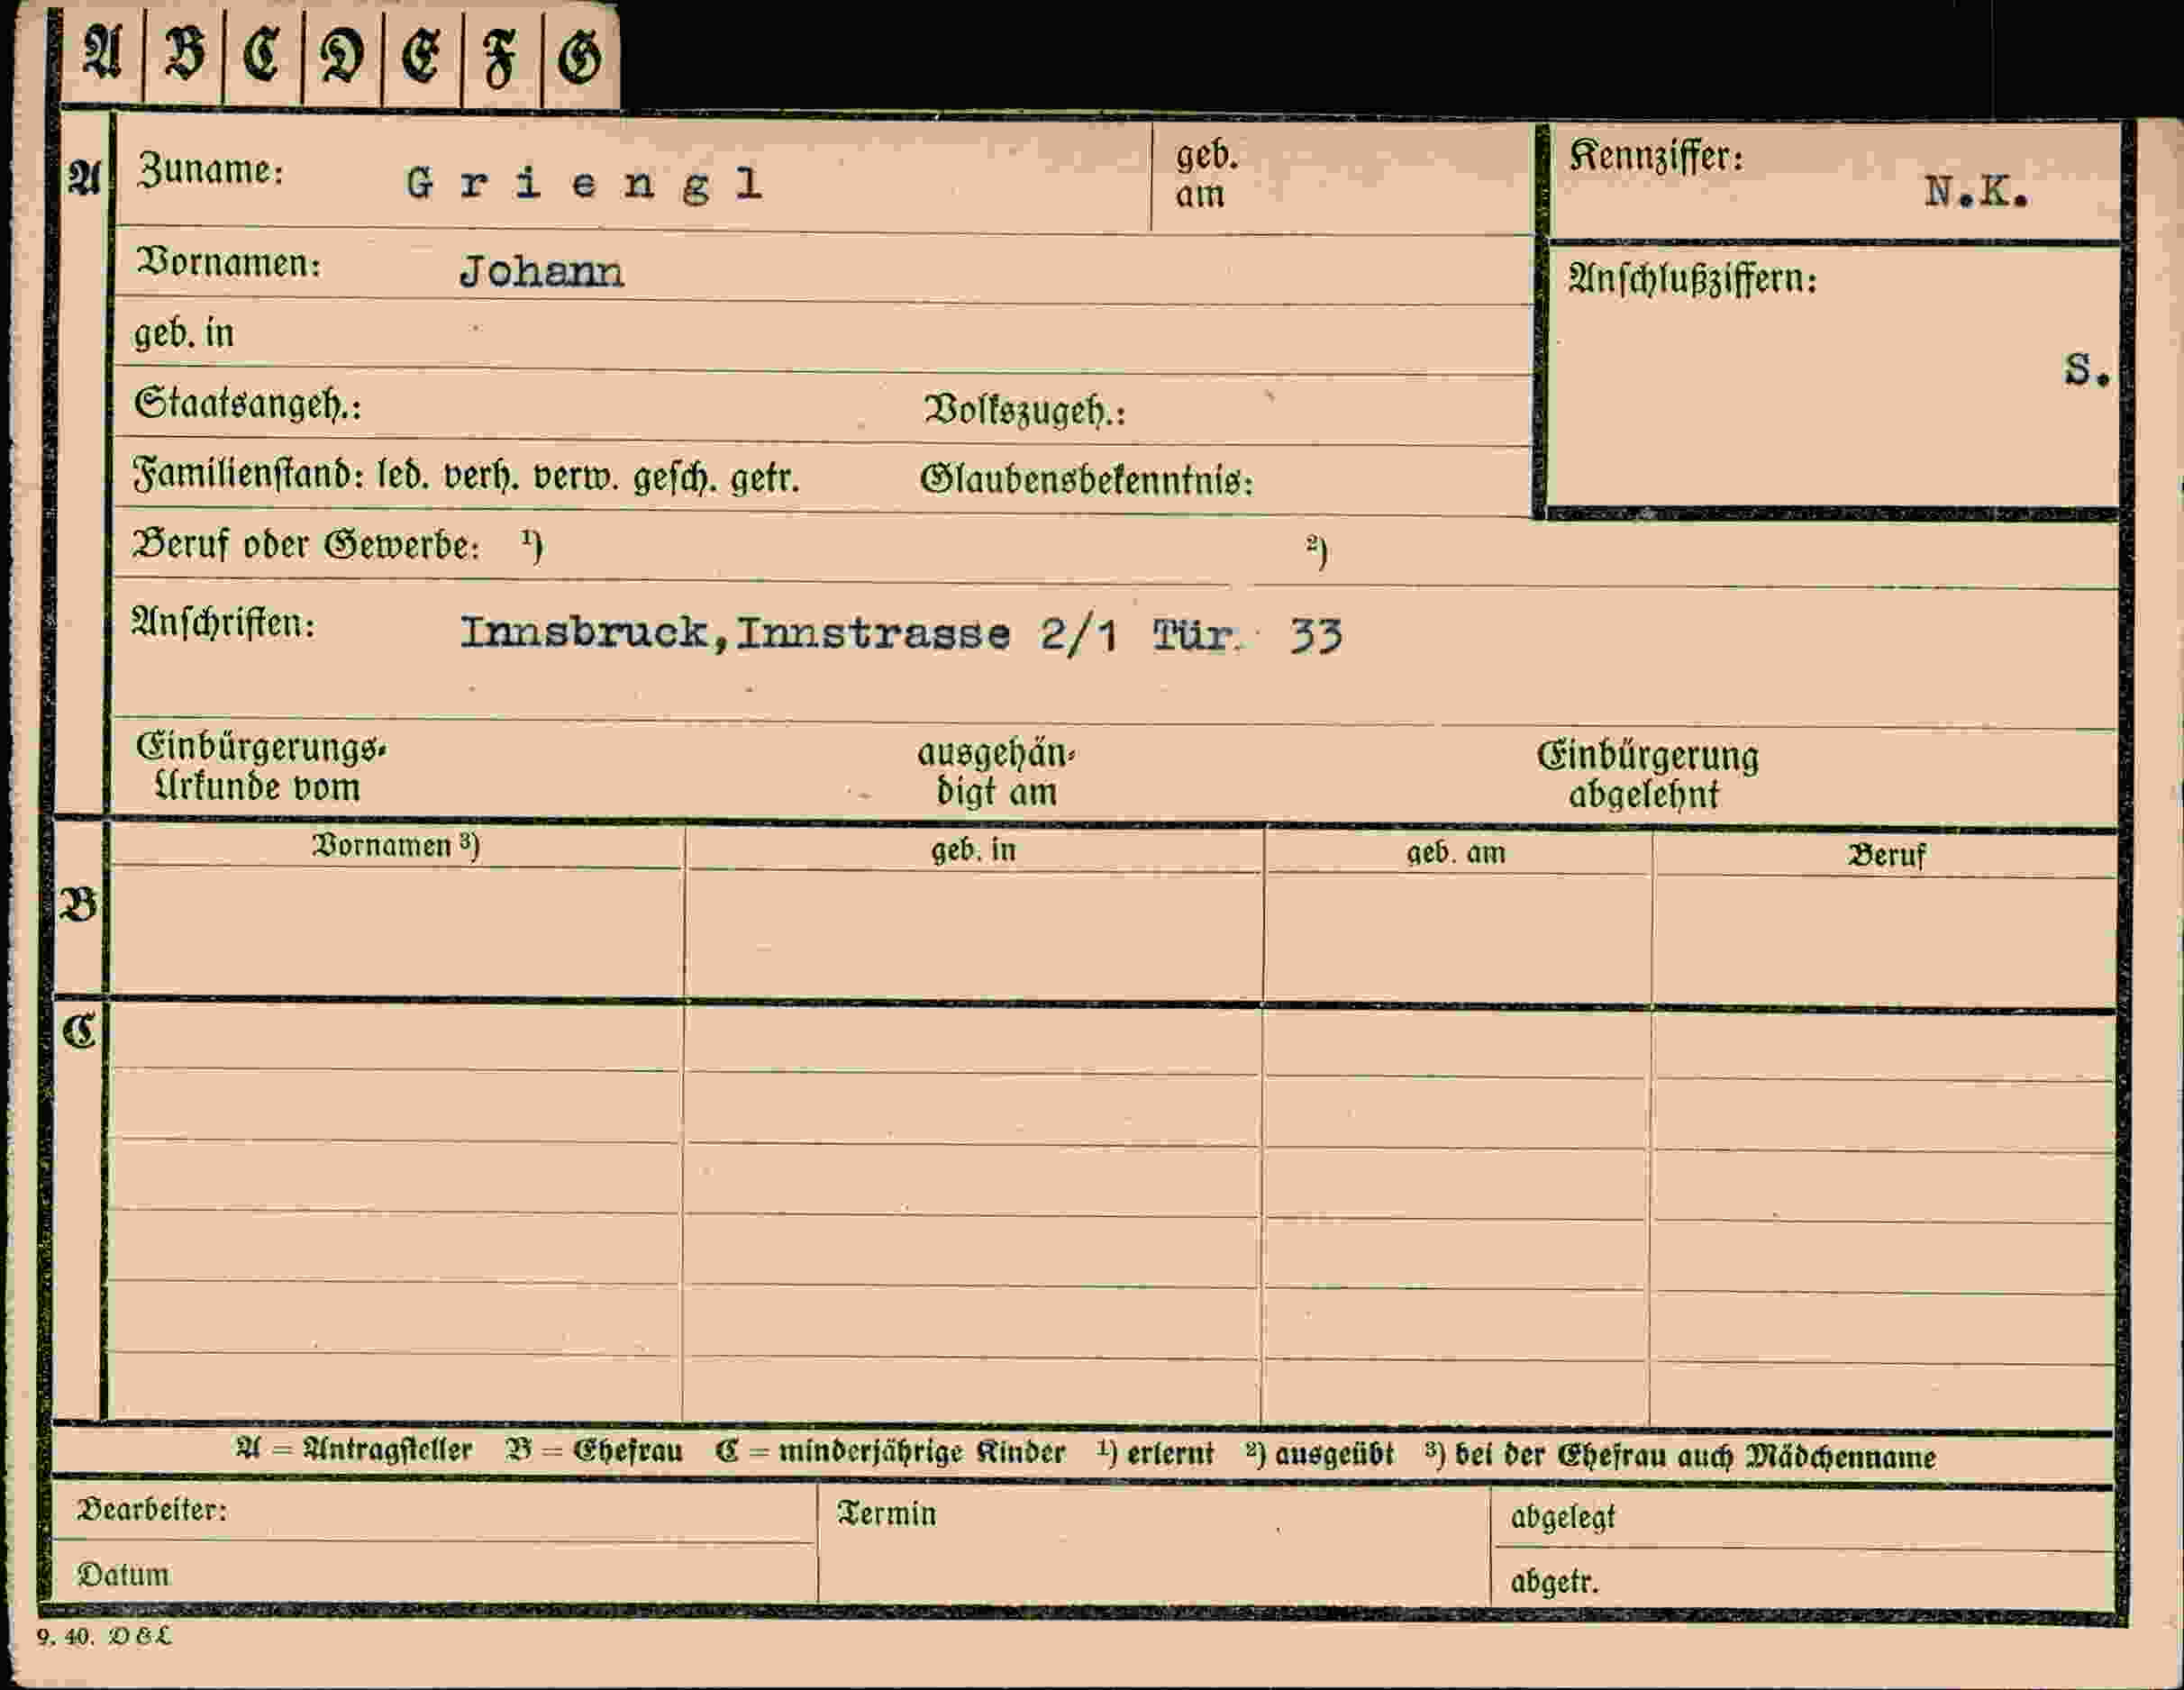
Task: Click the Anschriften label
Action: (223, 623)
